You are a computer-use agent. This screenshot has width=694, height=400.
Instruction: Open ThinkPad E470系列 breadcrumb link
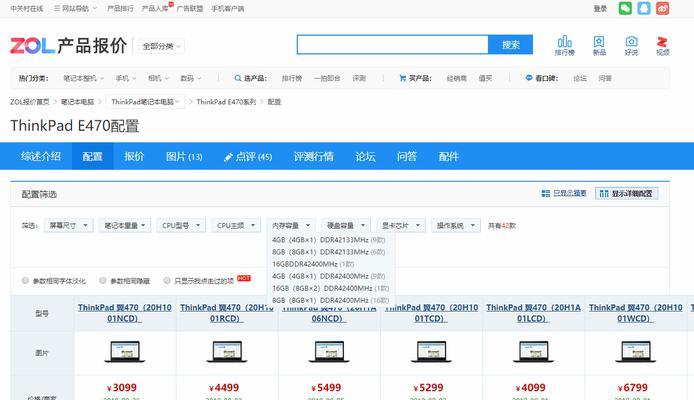(x=226, y=102)
